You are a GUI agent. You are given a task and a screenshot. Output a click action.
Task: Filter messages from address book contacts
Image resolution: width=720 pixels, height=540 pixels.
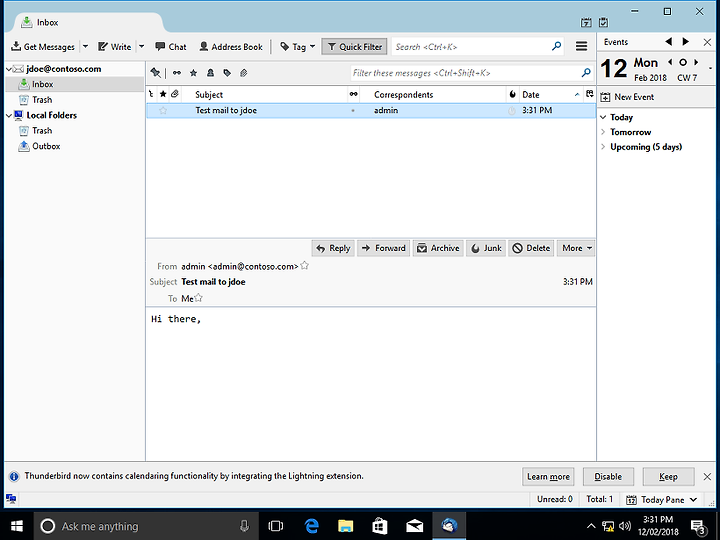(x=210, y=73)
